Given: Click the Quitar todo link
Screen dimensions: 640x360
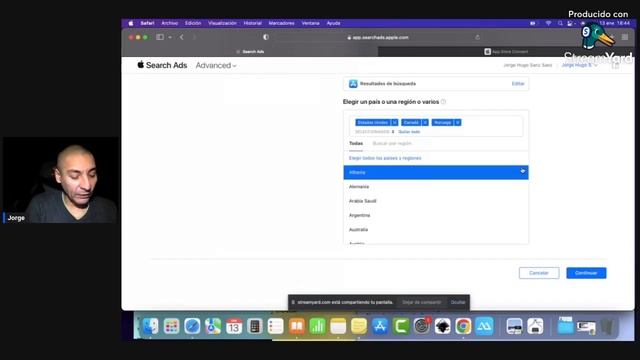Looking at the screenshot, I should coord(409,132).
